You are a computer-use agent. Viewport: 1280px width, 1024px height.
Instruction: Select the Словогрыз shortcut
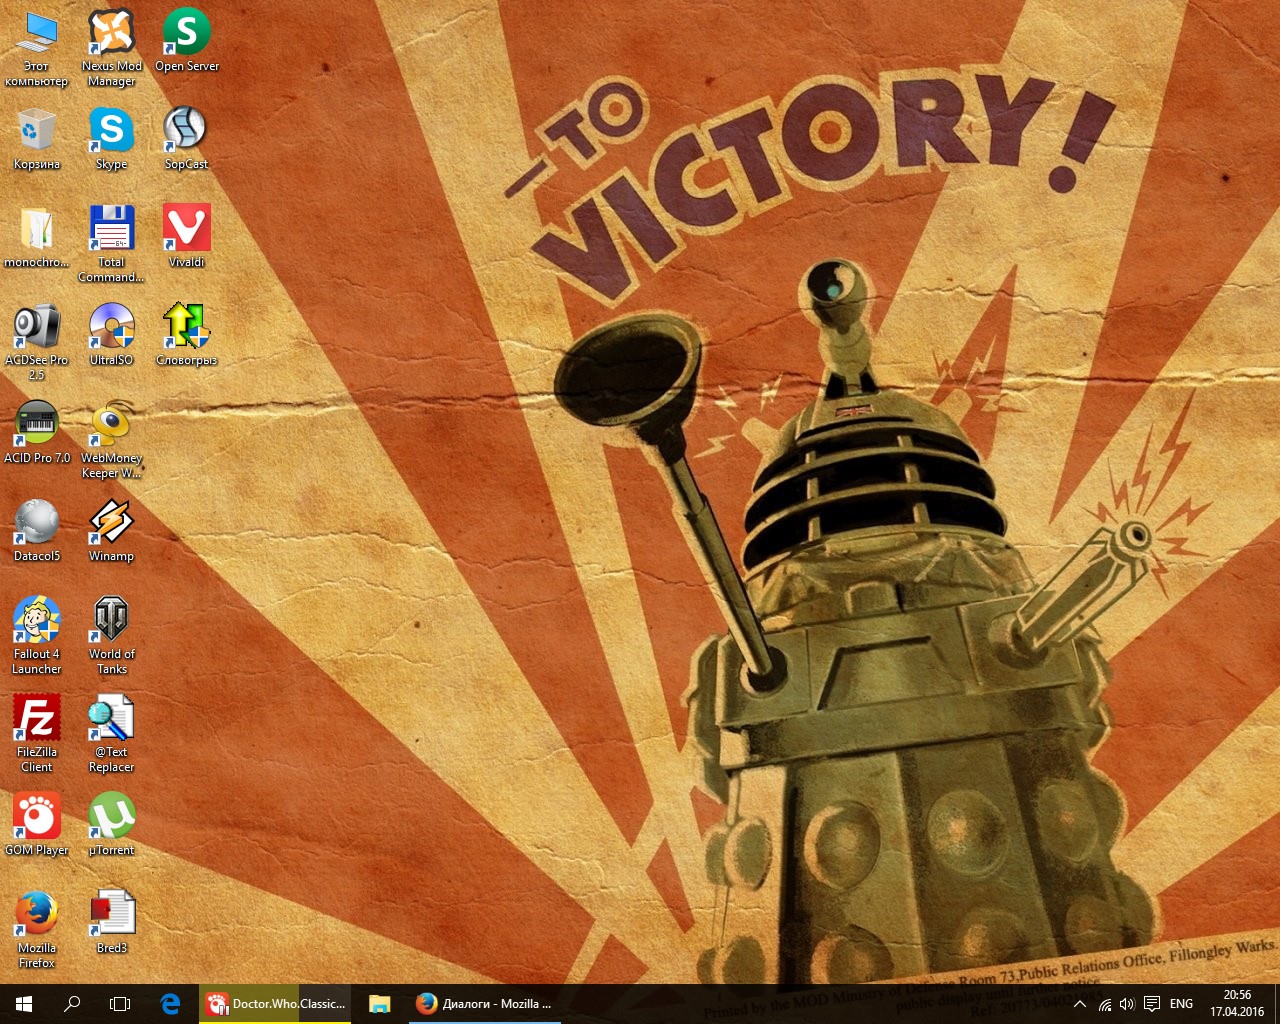pyautogui.click(x=187, y=335)
